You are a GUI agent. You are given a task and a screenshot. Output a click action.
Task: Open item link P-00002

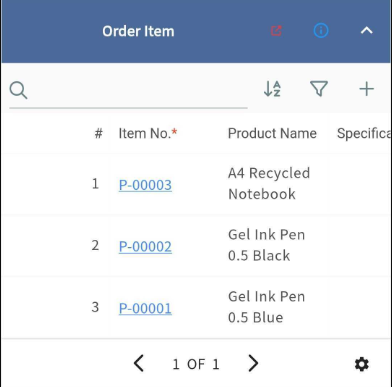pos(145,247)
